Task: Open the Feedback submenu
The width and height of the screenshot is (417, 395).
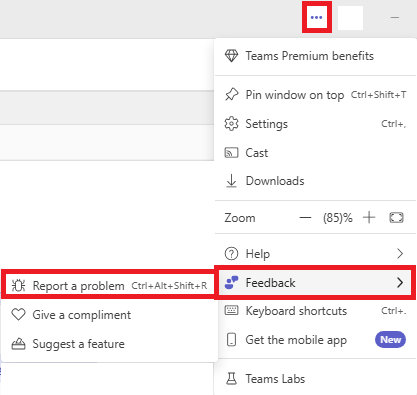Action: [315, 283]
